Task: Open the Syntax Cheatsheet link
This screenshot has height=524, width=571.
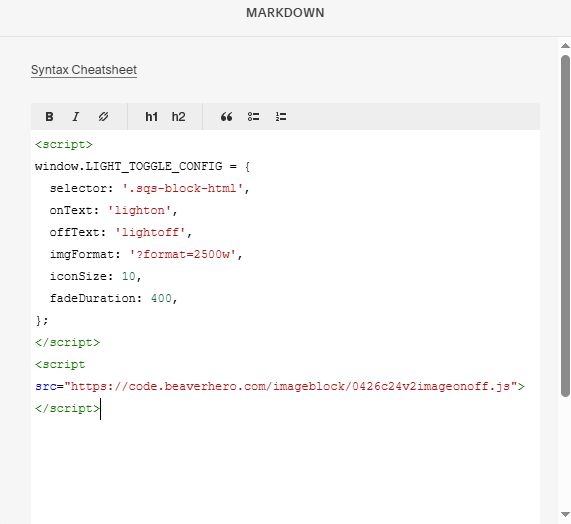Action: tap(84, 70)
